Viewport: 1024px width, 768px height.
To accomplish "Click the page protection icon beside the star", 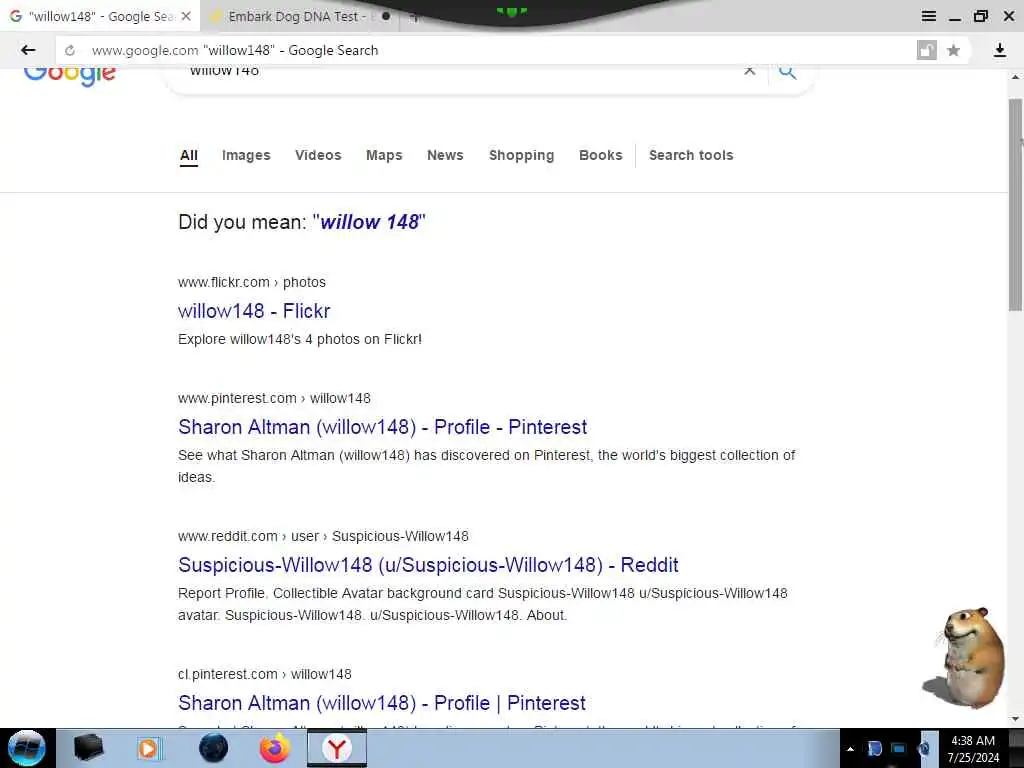I will (927, 50).
